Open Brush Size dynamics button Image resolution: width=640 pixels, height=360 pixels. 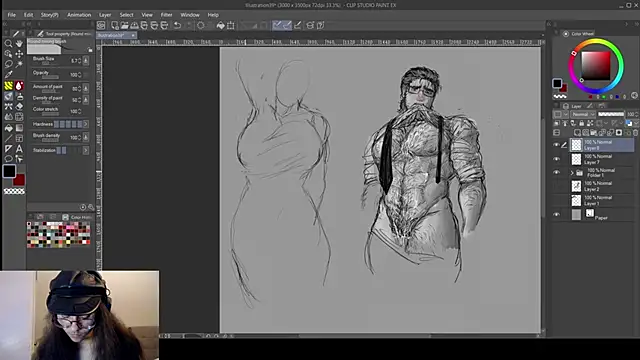point(86,61)
